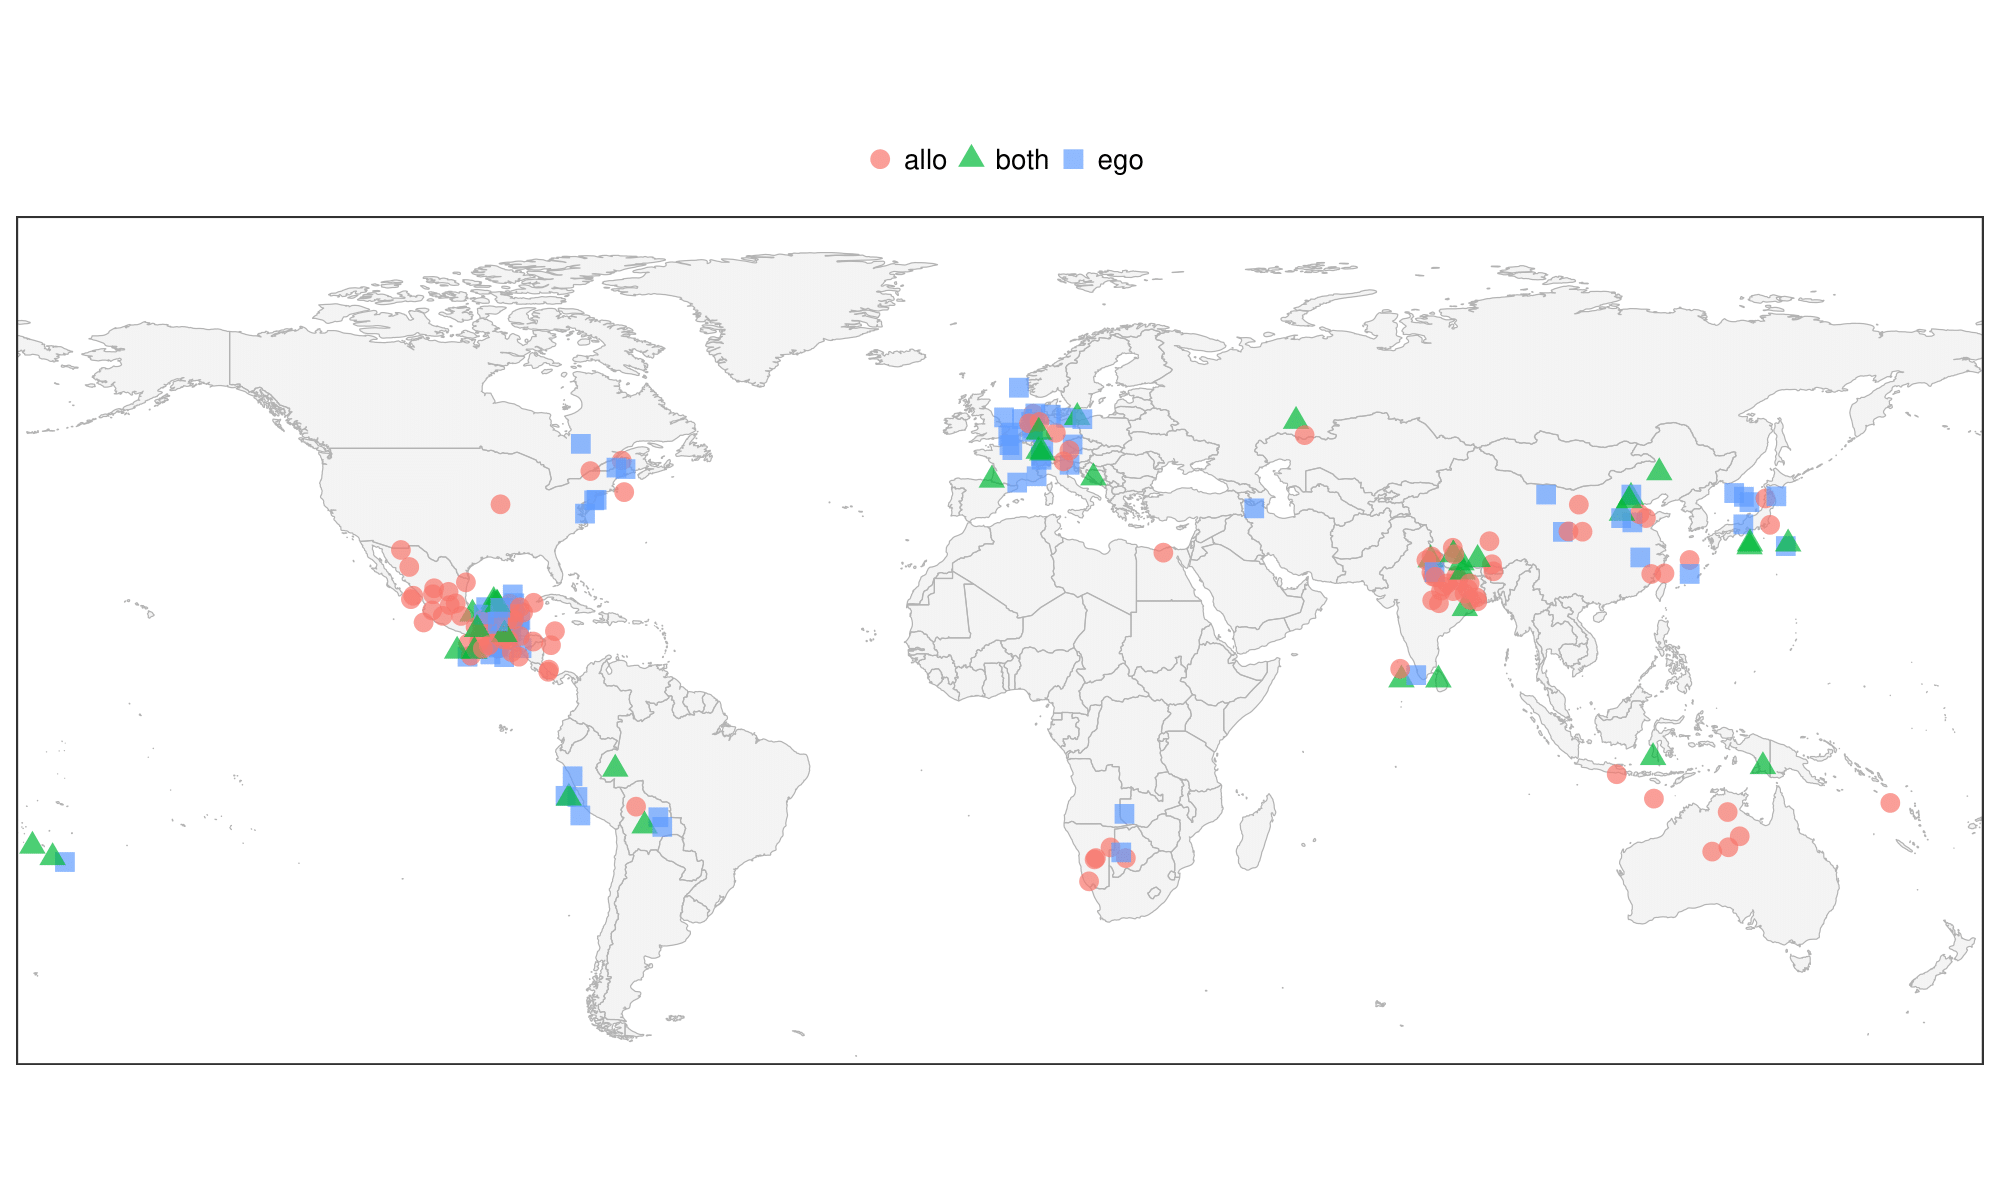Click the green triangle marker on New Guinea
This screenshot has width=2000, height=1200.
[1762, 764]
